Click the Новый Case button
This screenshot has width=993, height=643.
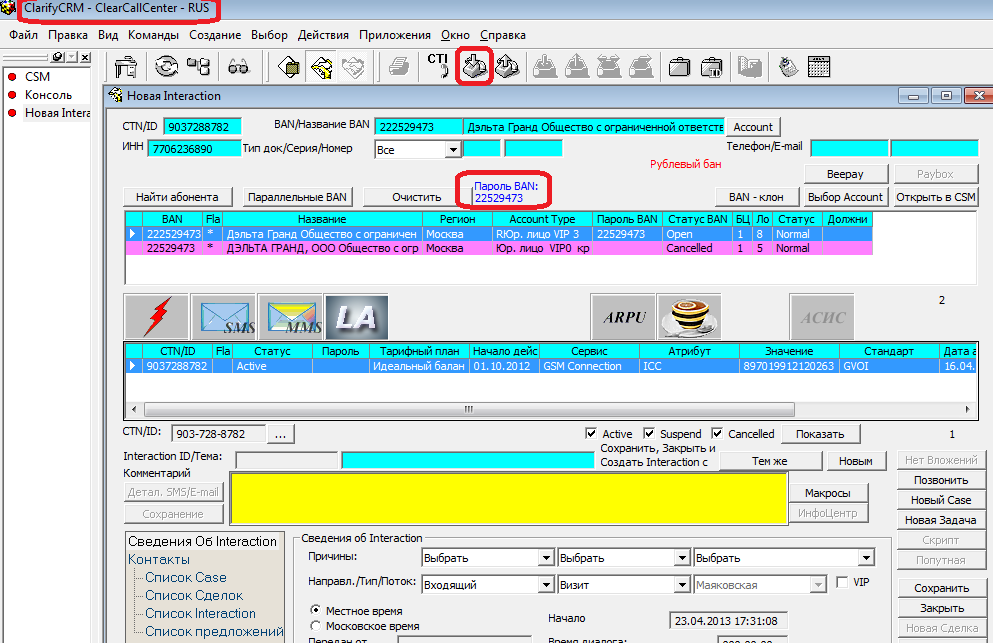coord(941,500)
